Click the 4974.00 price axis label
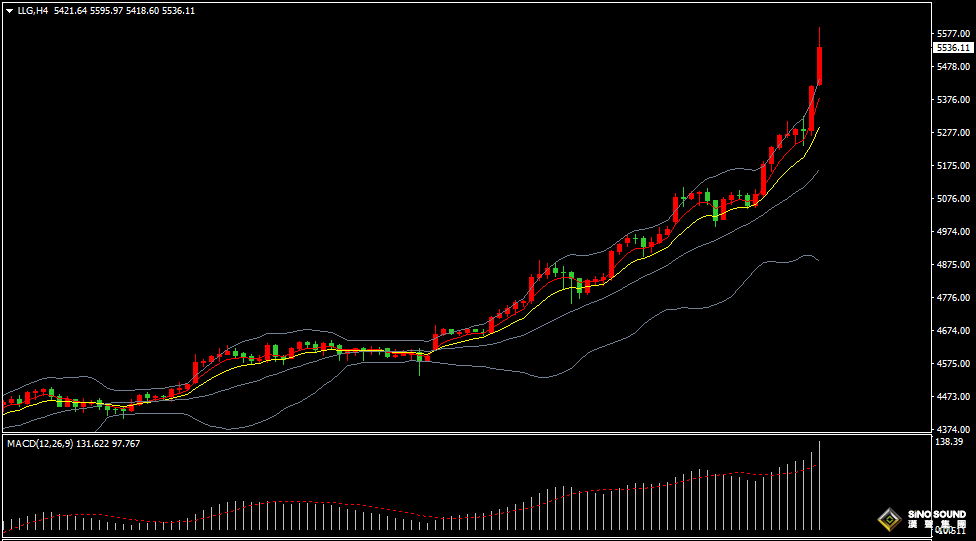Viewport: 976px width, 541px height. pyautogui.click(x=951, y=232)
